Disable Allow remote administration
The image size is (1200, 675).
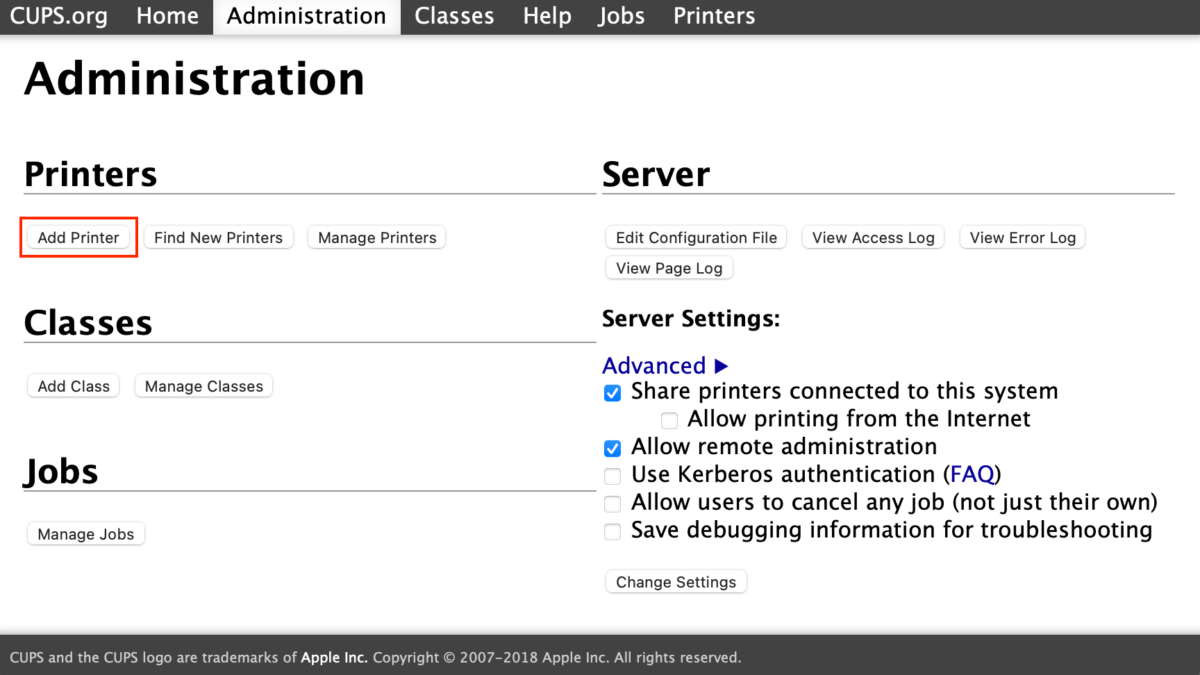point(613,448)
